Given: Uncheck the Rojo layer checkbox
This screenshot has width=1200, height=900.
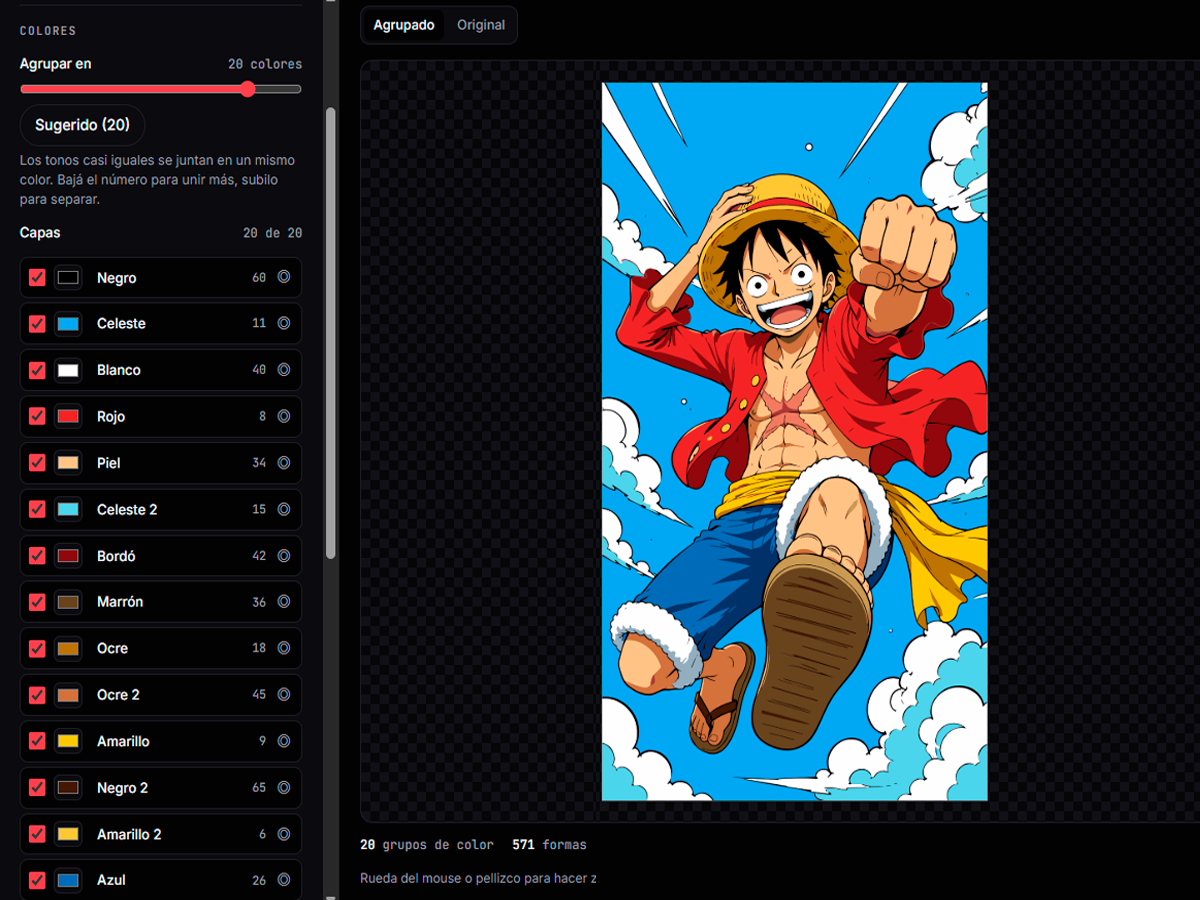Looking at the screenshot, I should [37, 416].
